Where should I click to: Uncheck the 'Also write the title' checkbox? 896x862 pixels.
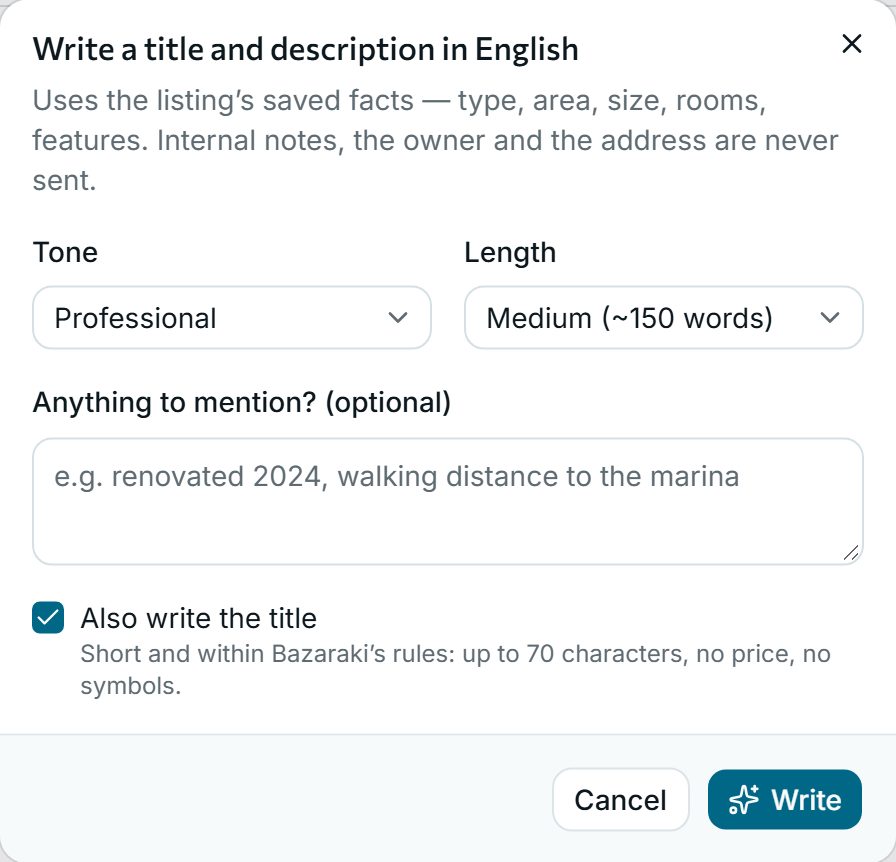tap(48, 618)
